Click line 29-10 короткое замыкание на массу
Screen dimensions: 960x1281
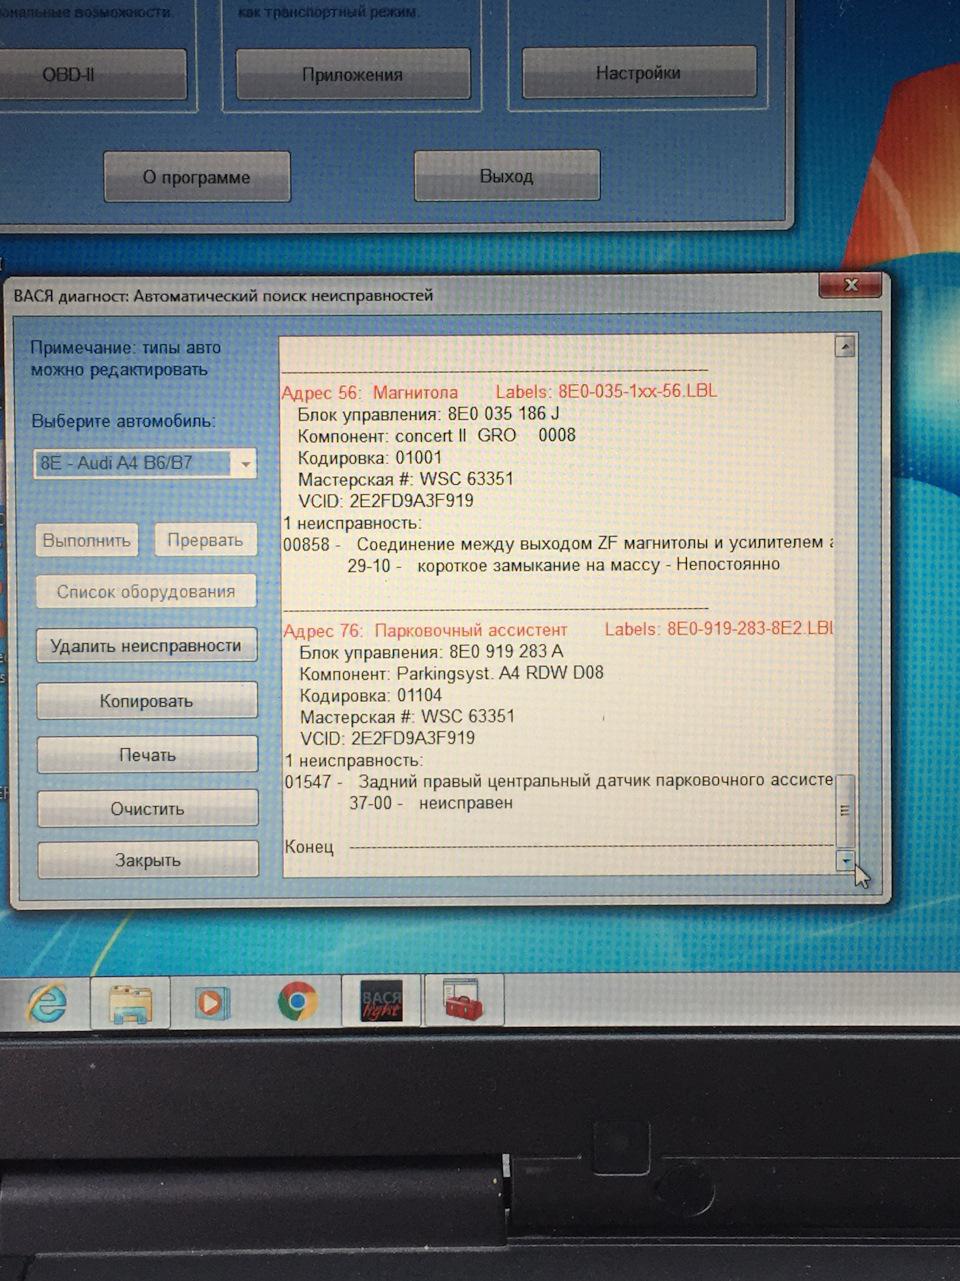coord(564,565)
